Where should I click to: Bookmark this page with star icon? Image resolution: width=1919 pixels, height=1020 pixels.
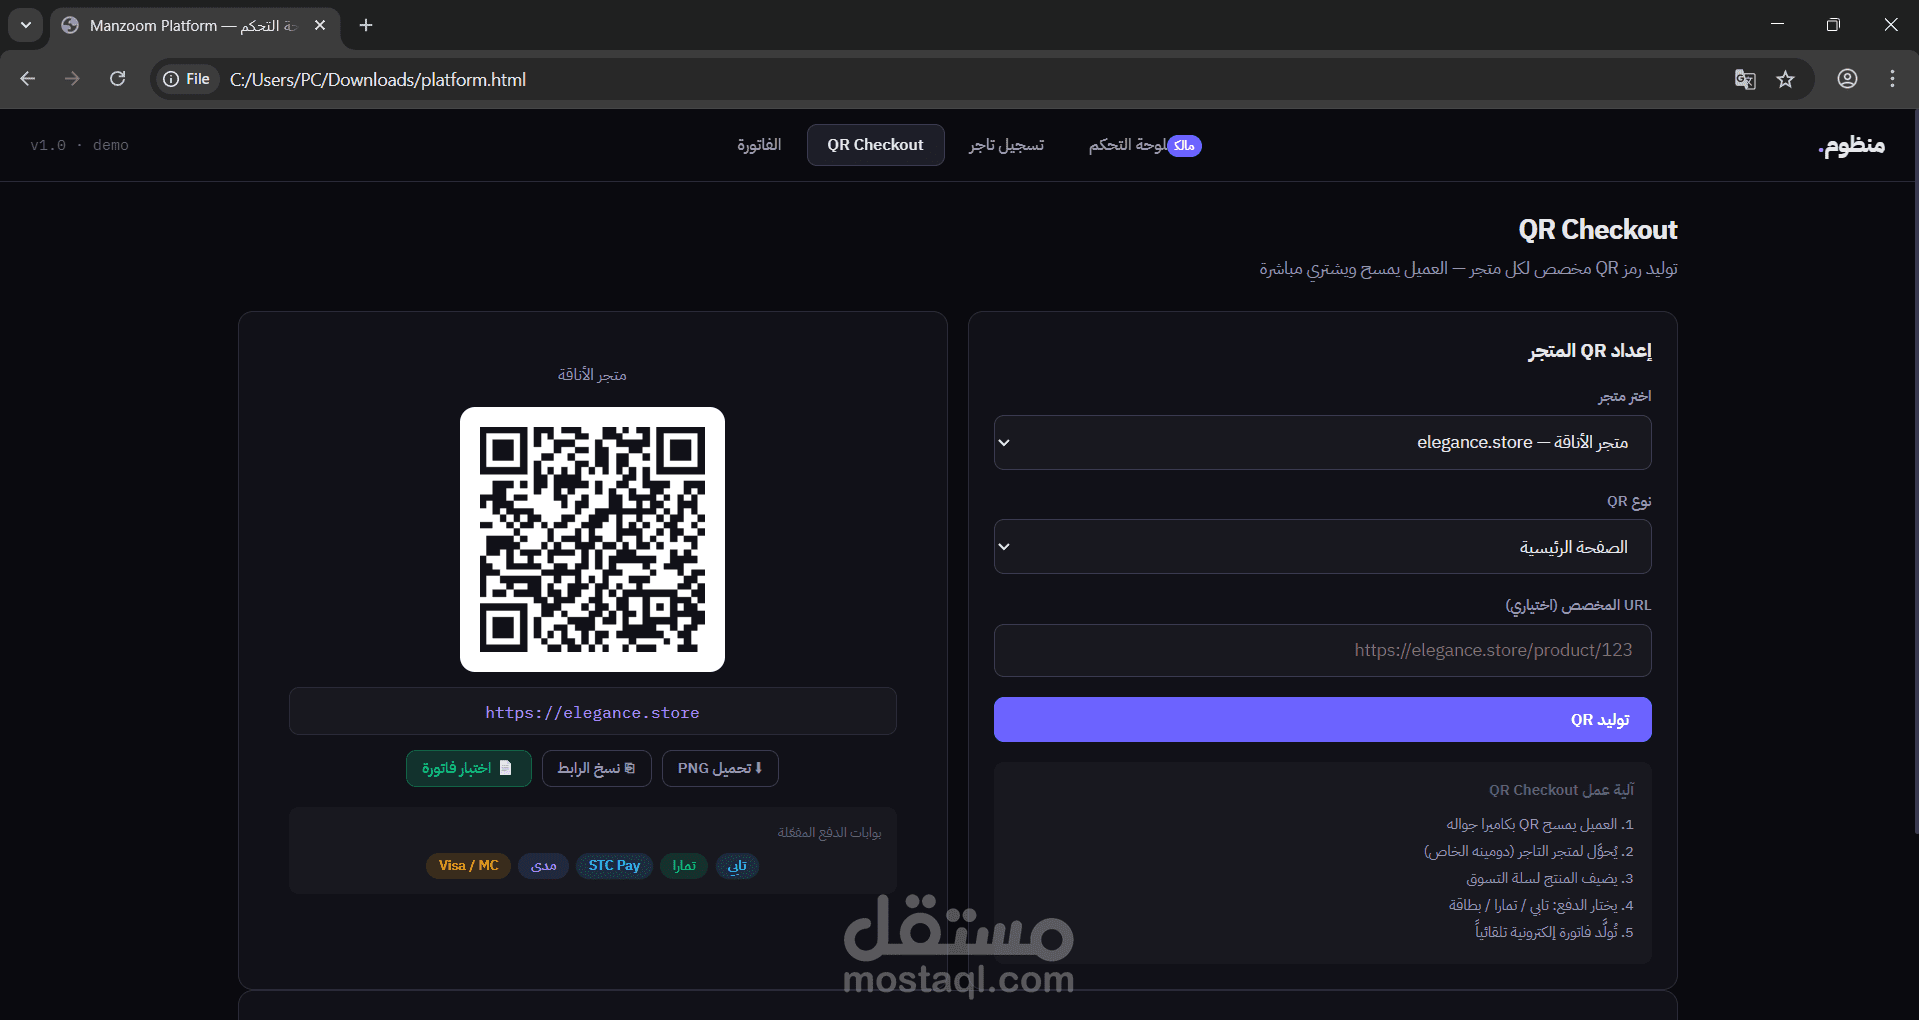(1786, 79)
